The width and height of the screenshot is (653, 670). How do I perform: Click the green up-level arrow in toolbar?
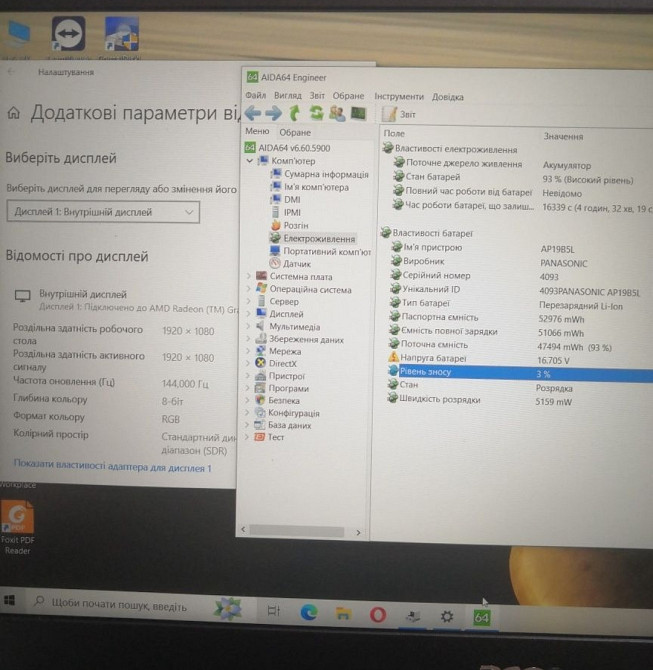[x=295, y=113]
